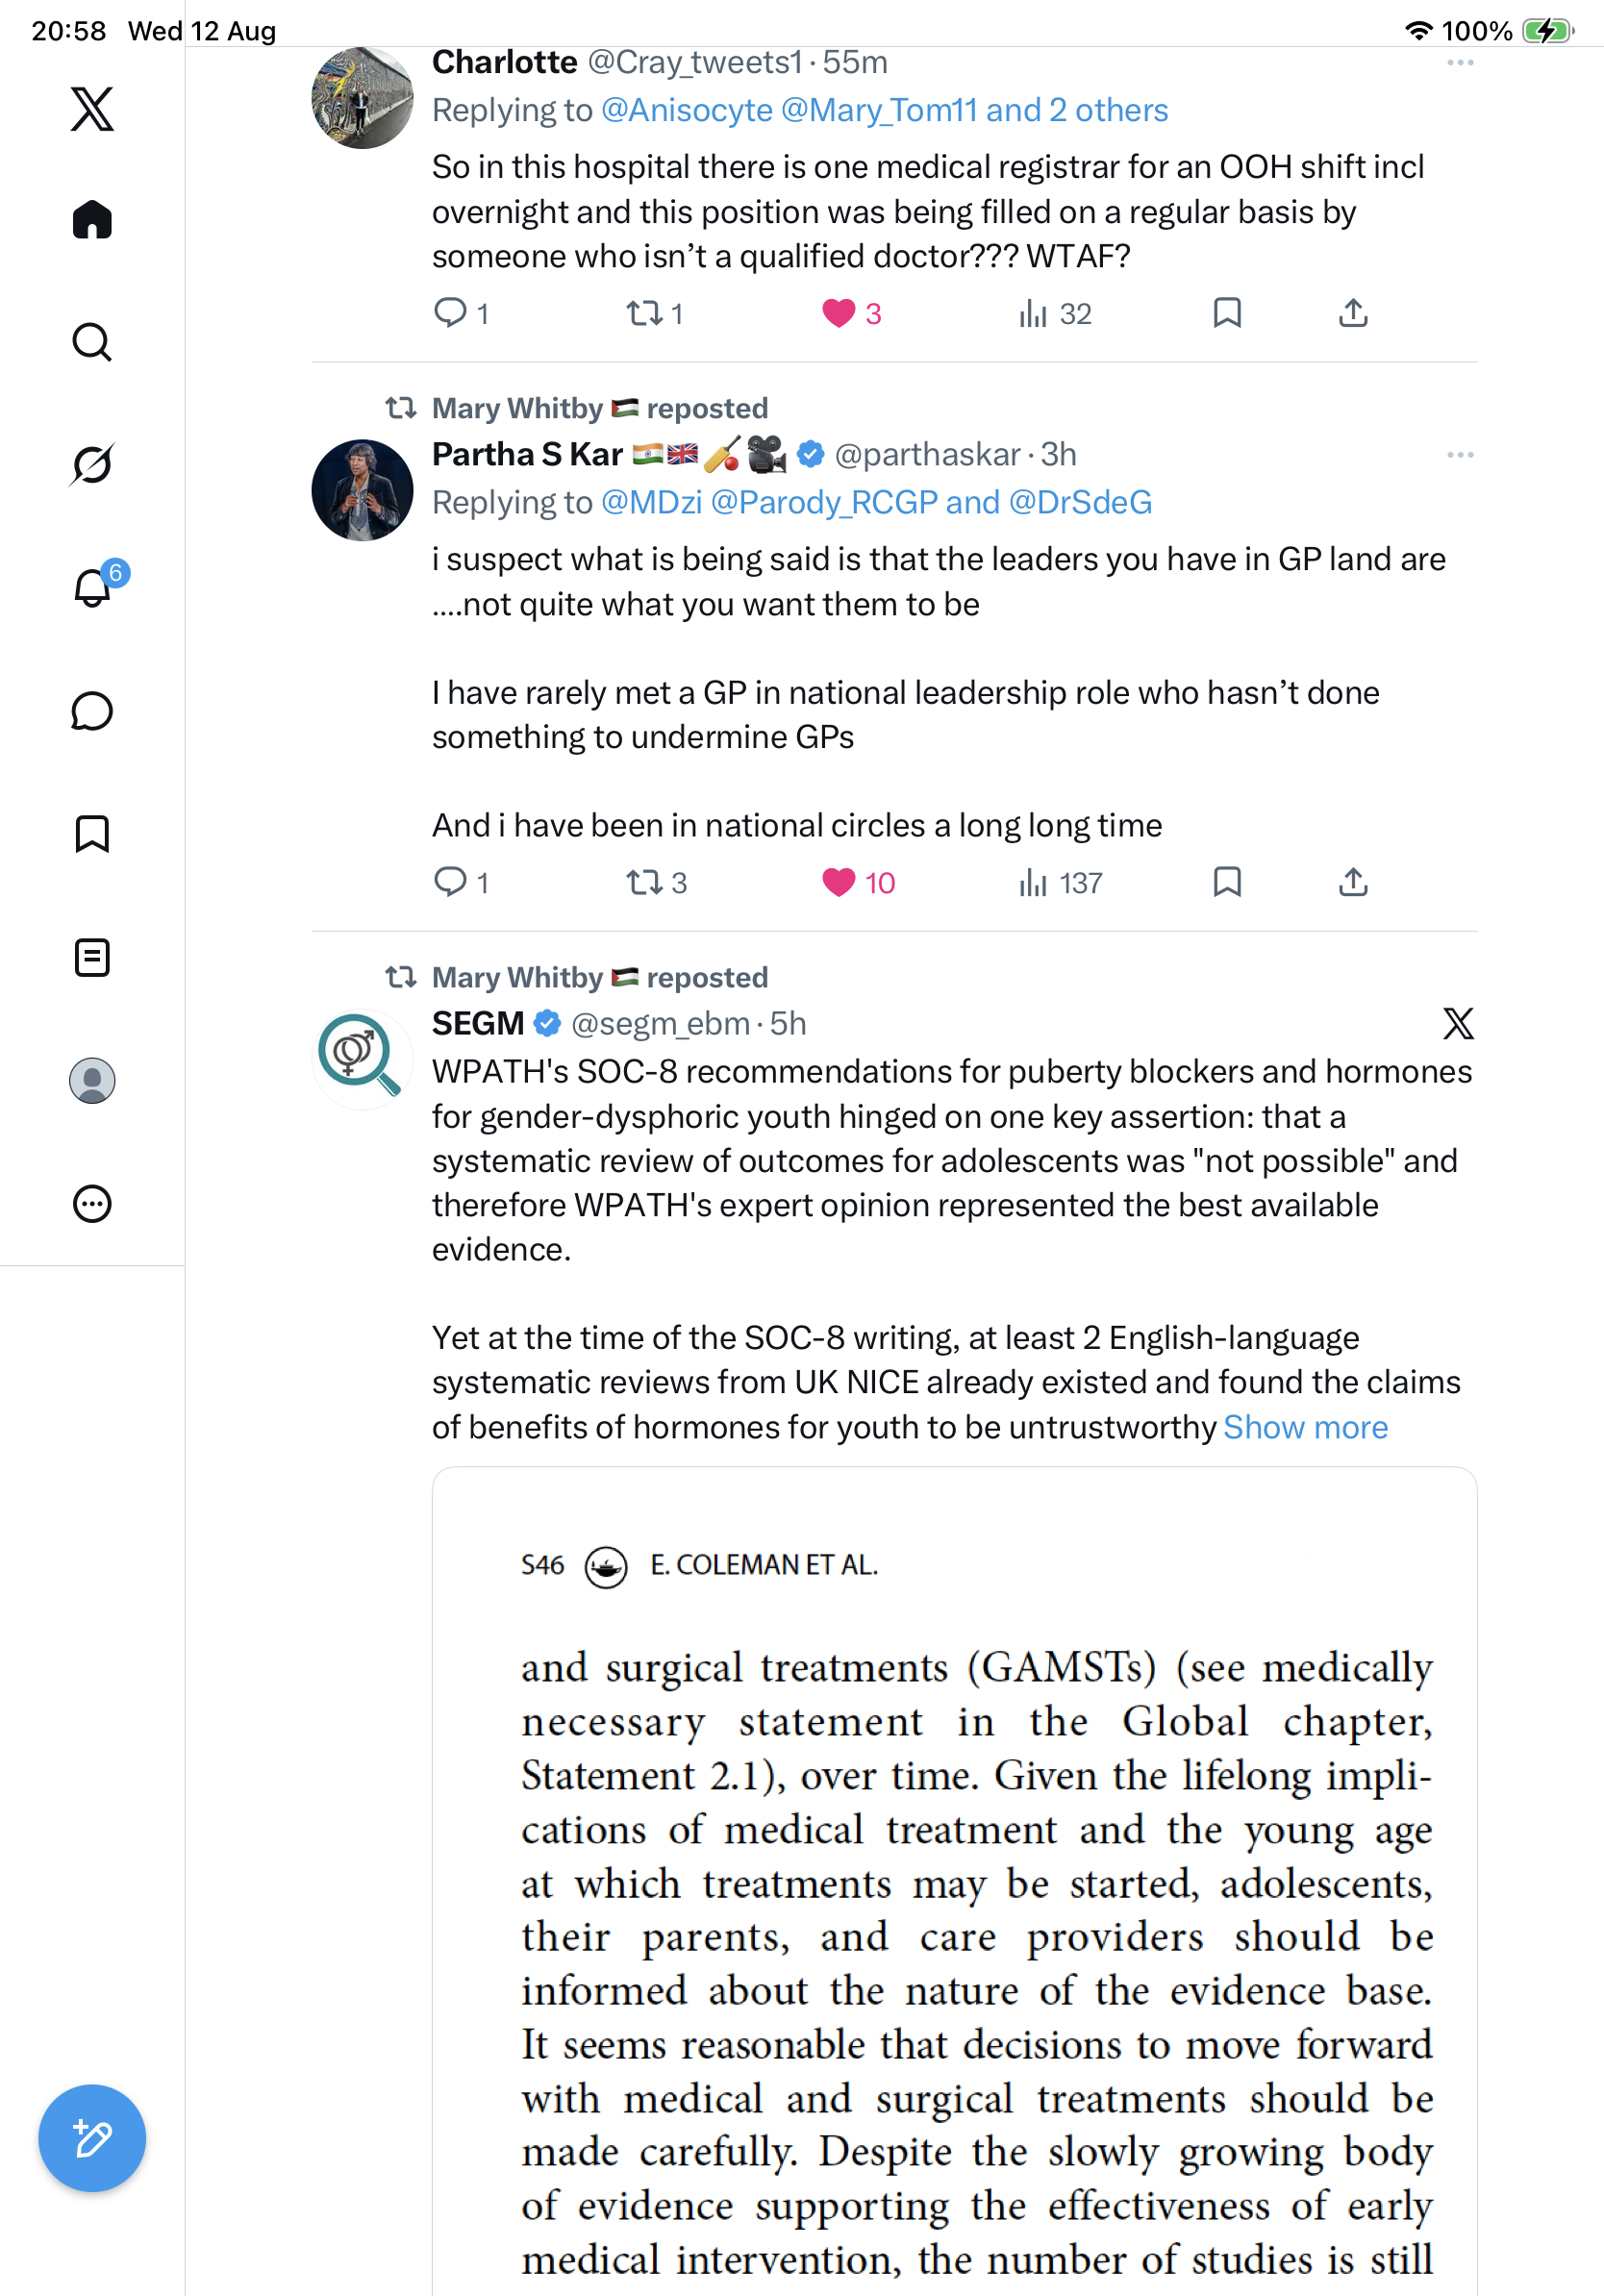The image size is (1604, 2296).
Task: Unlike Charlotte's post with 3 likes
Action: (x=852, y=314)
